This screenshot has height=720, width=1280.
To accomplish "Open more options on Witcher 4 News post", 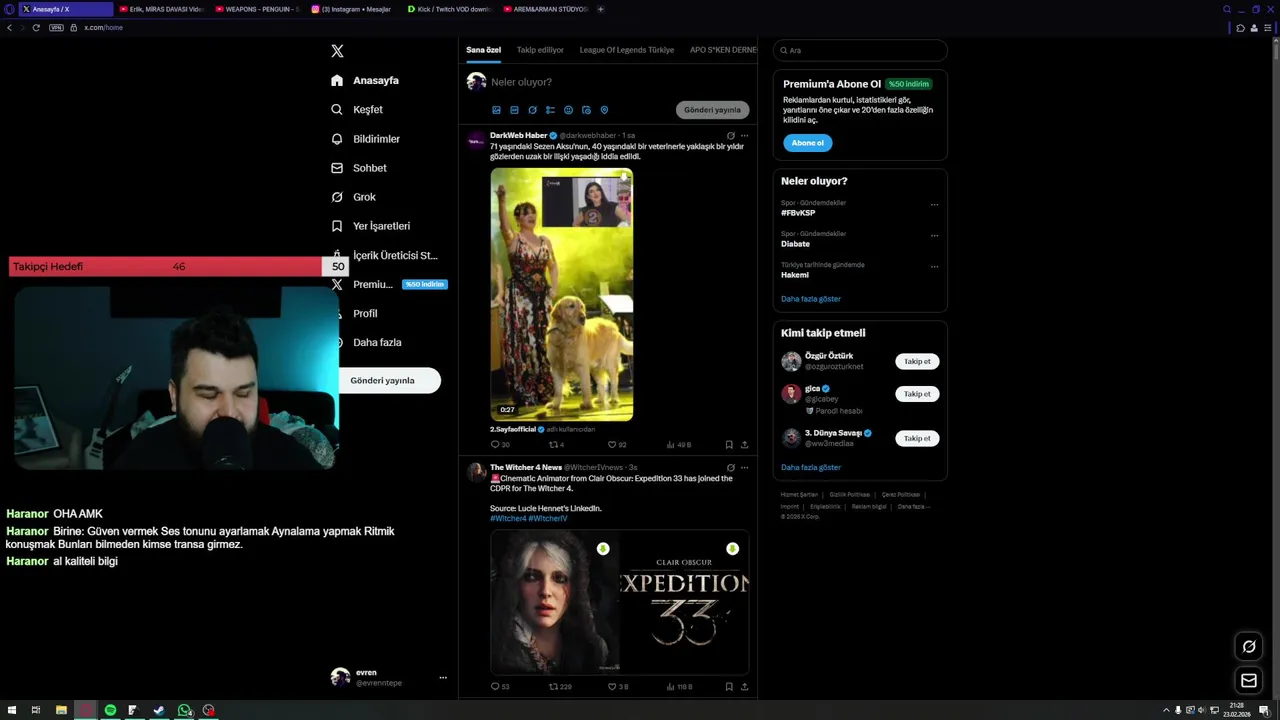I will tap(744, 467).
